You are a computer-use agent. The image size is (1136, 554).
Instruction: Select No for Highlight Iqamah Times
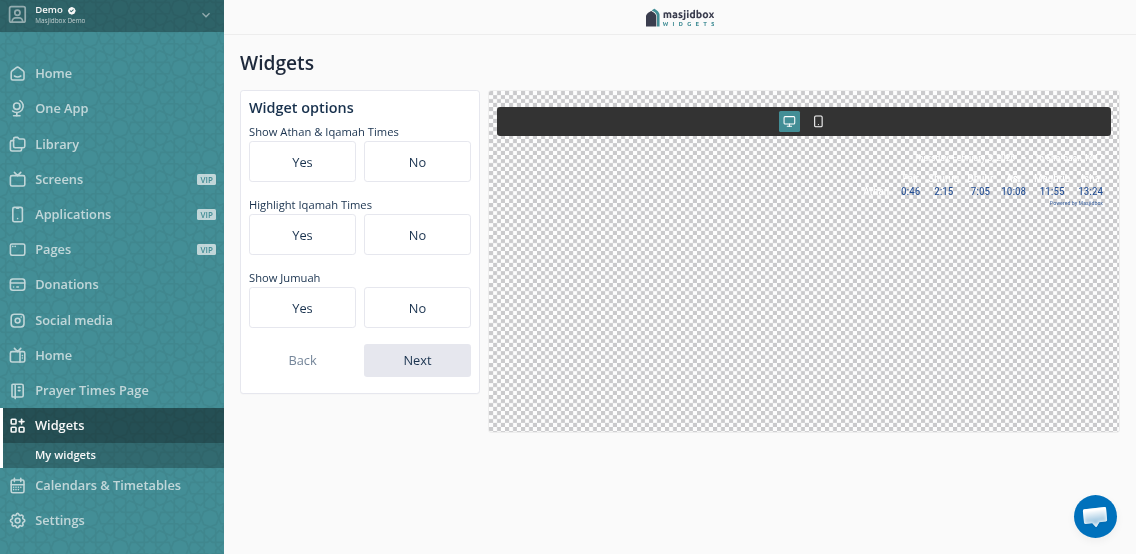coord(417,235)
